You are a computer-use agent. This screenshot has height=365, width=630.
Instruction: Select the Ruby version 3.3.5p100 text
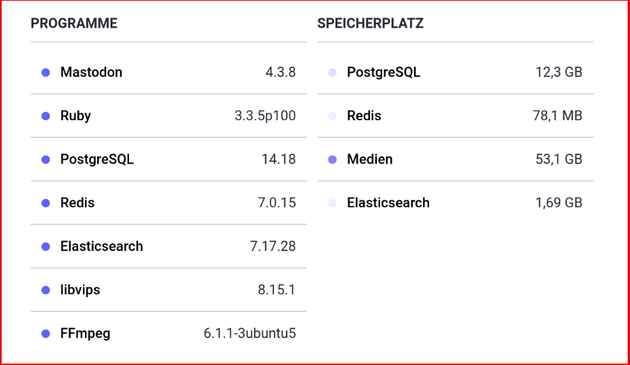pos(265,116)
